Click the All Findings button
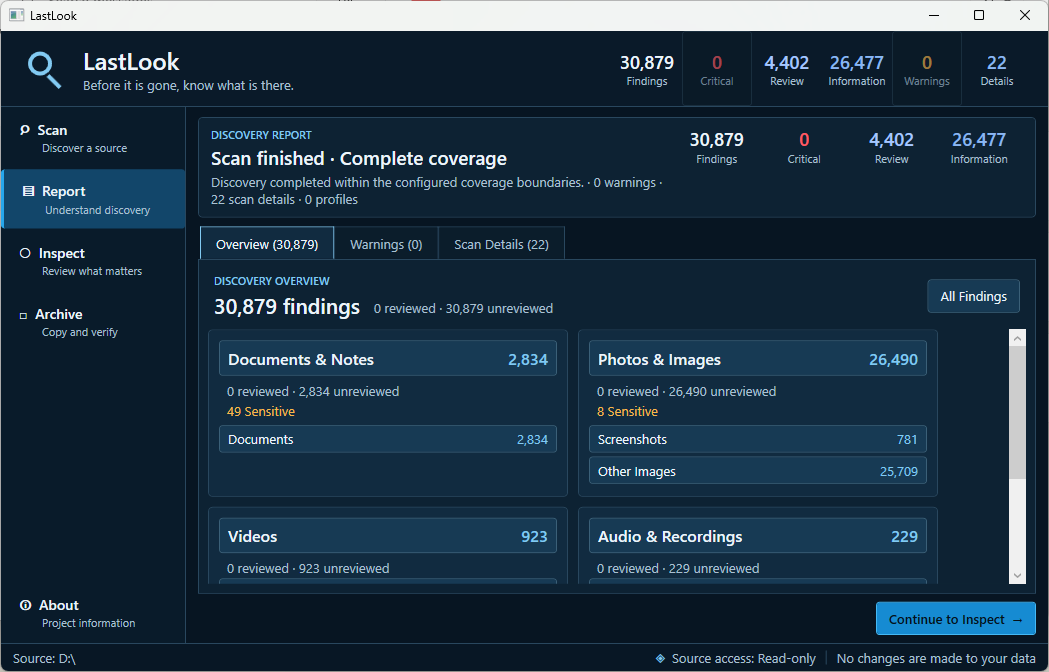The height and width of the screenshot is (672, 1049). [973, 297]
